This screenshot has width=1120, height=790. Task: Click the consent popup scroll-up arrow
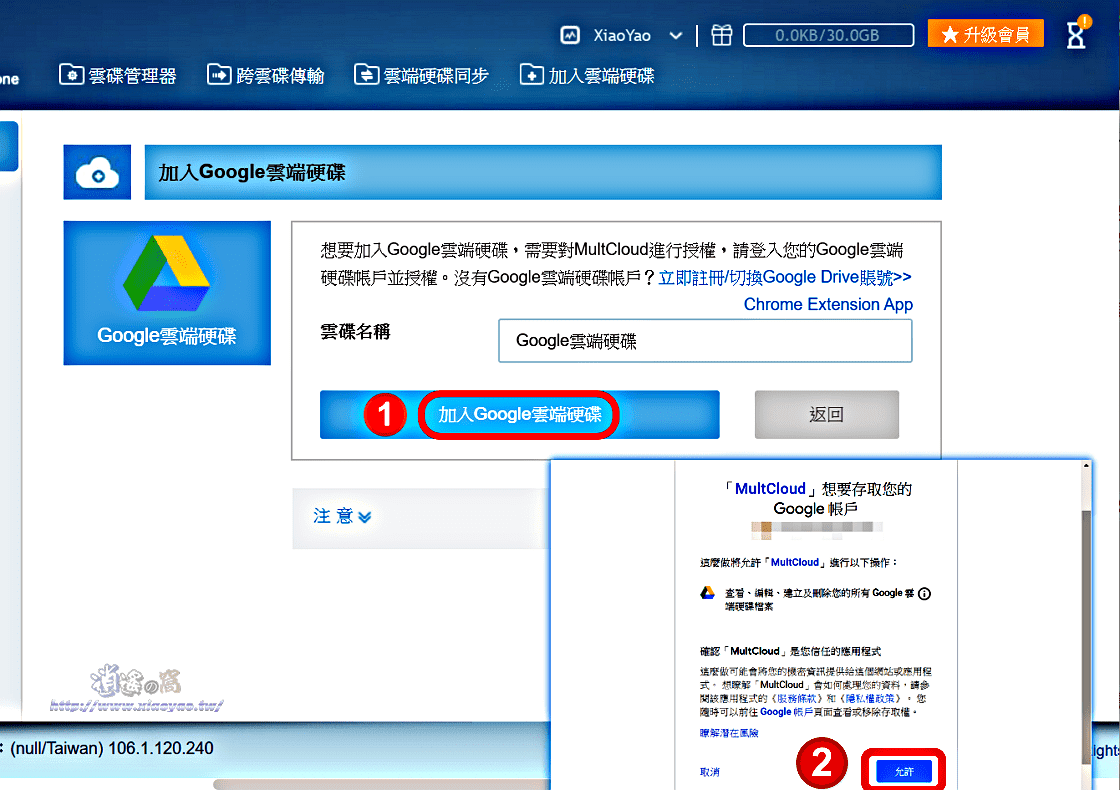(1086, 466)
